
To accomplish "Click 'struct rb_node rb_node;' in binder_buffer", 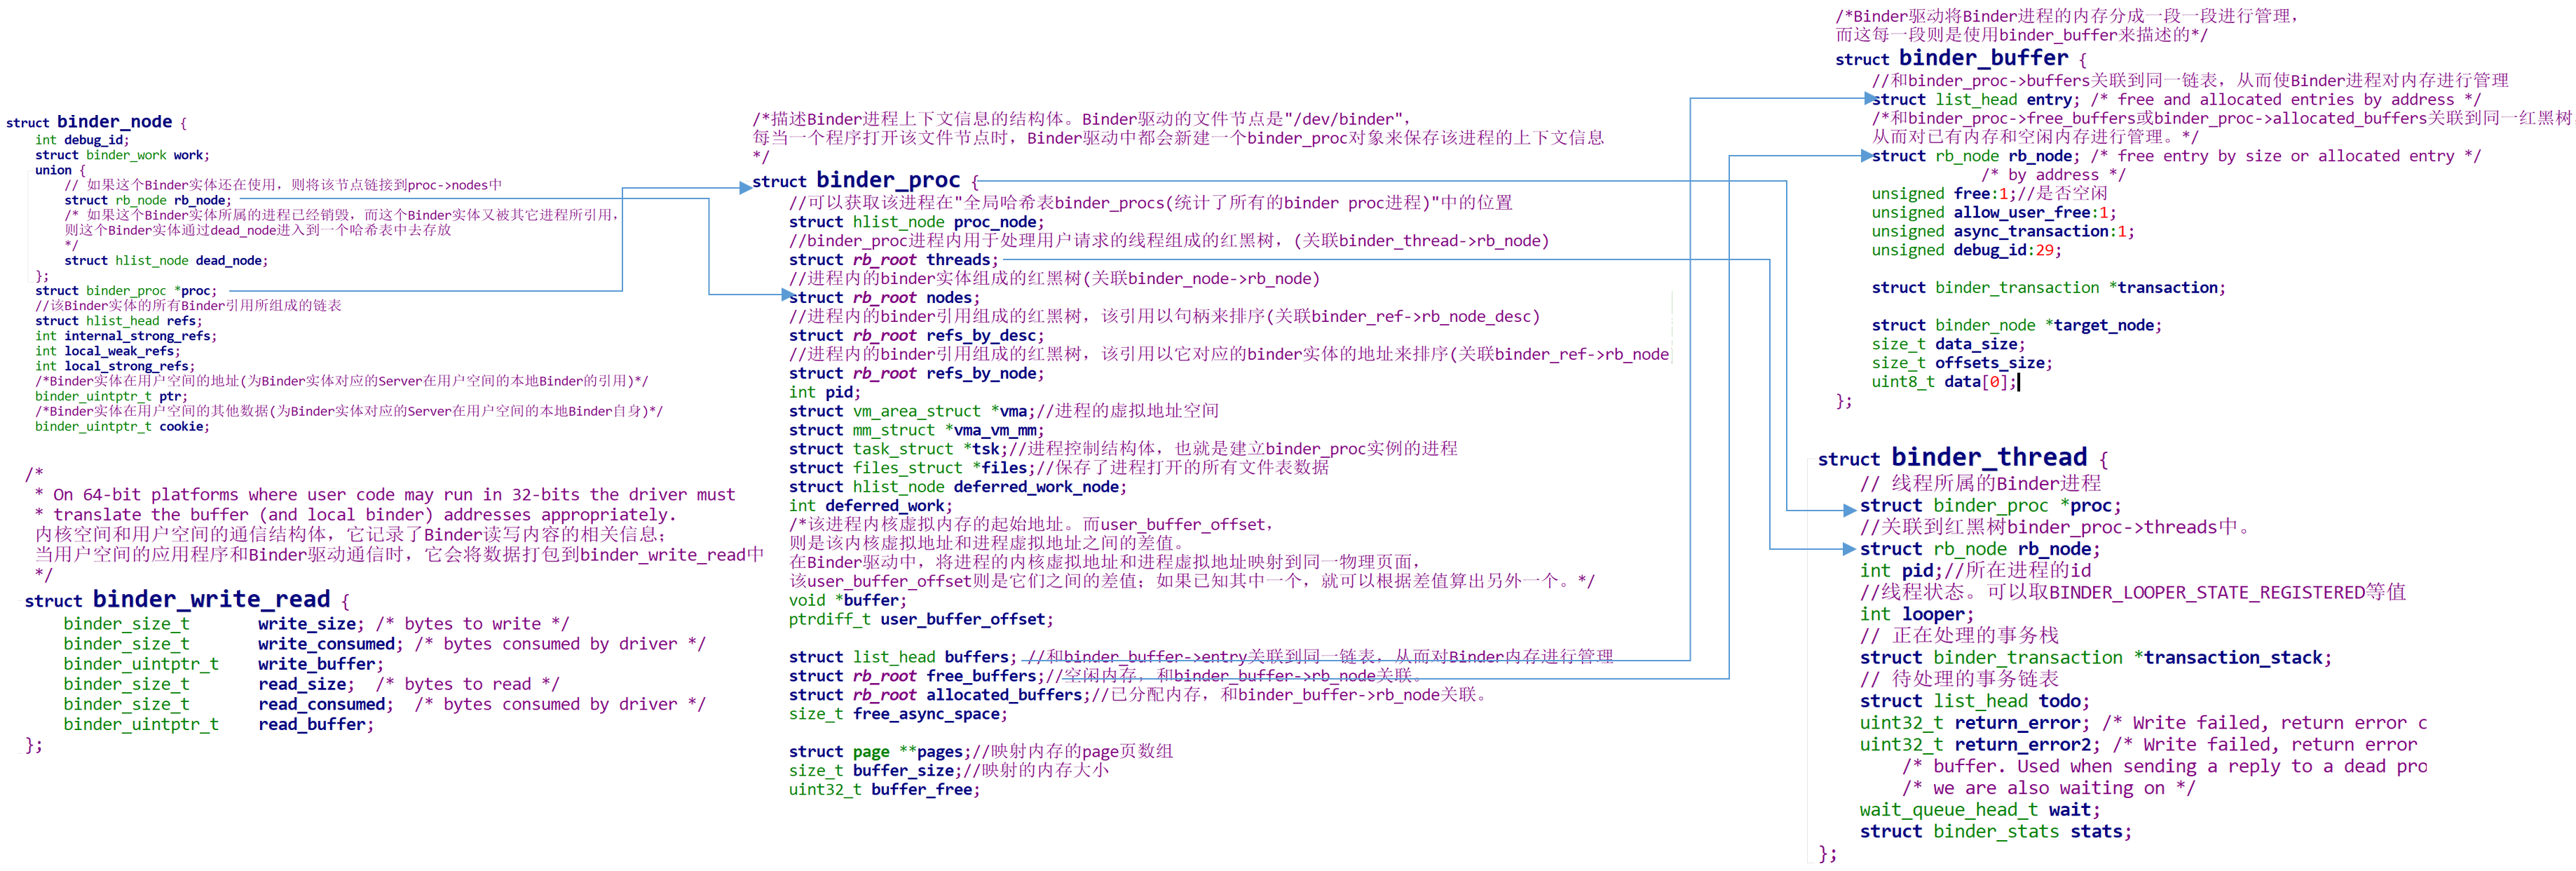I will click(1975, 156).
